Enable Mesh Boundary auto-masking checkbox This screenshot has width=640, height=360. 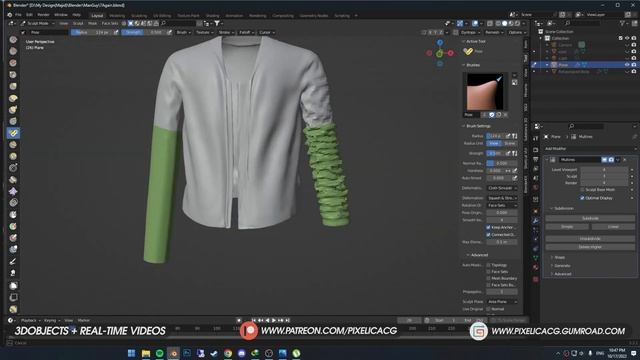click(x=488, y=278)
